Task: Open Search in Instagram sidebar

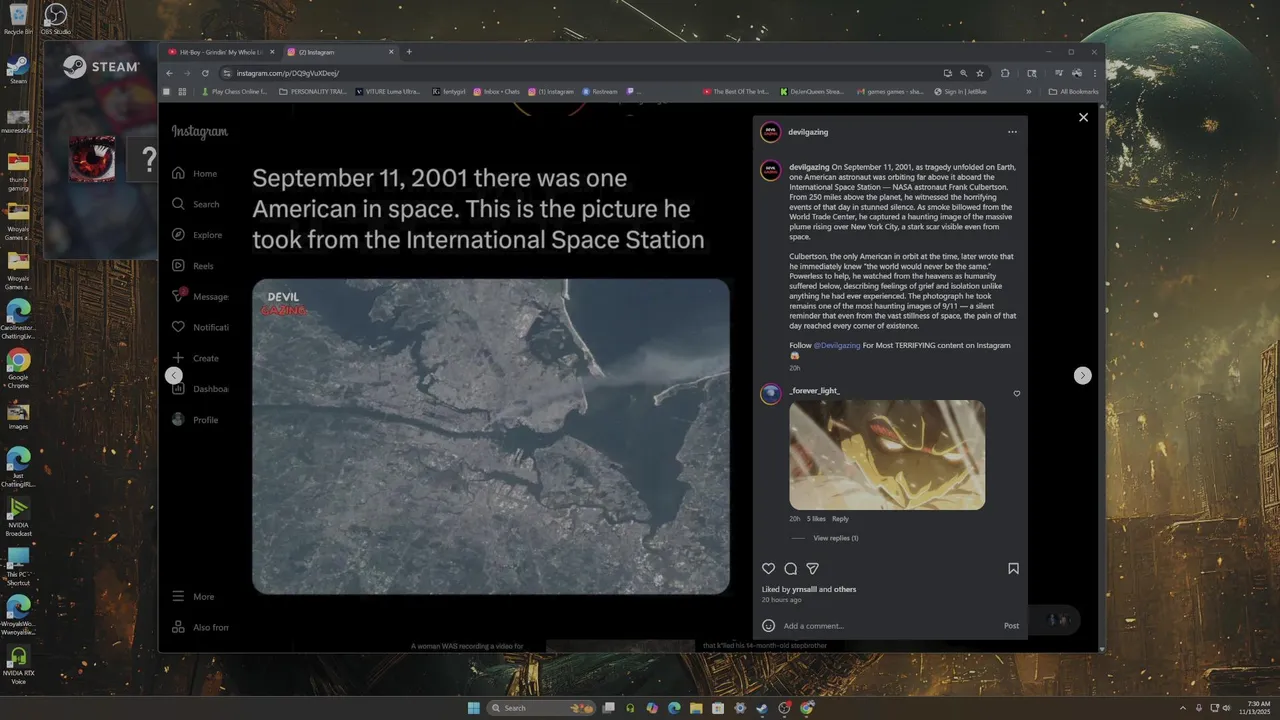Action: (x=195, y=204)
